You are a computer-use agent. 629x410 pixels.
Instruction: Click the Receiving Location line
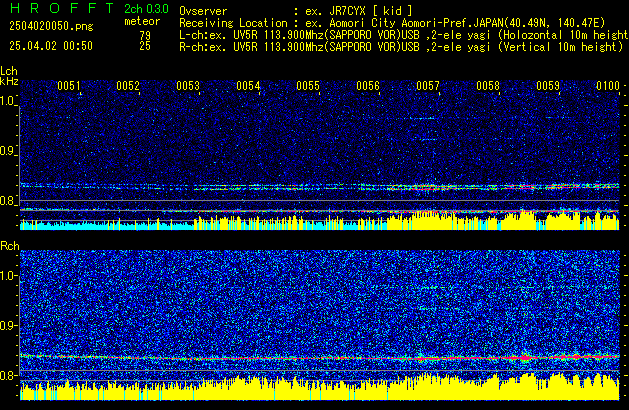pos(392,23)
